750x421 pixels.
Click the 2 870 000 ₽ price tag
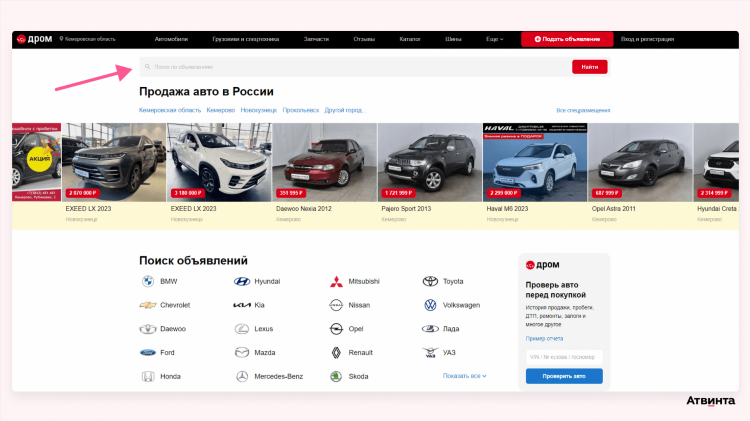click(x=83, y=193)
